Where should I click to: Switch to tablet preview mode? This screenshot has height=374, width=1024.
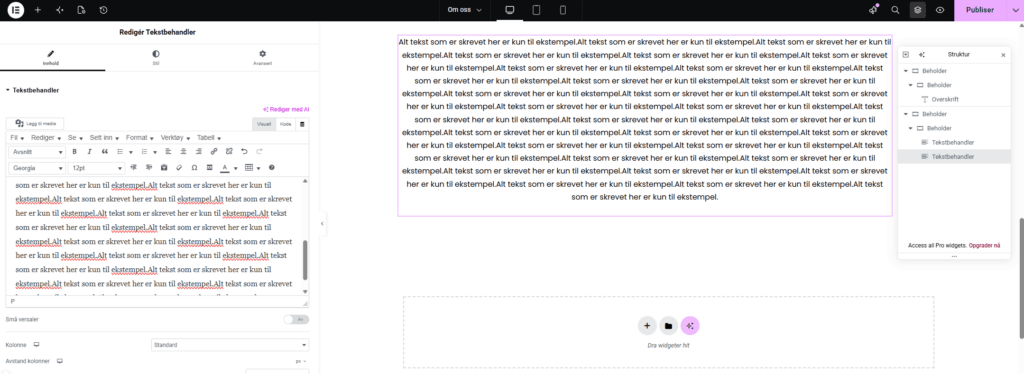point(536,10)
